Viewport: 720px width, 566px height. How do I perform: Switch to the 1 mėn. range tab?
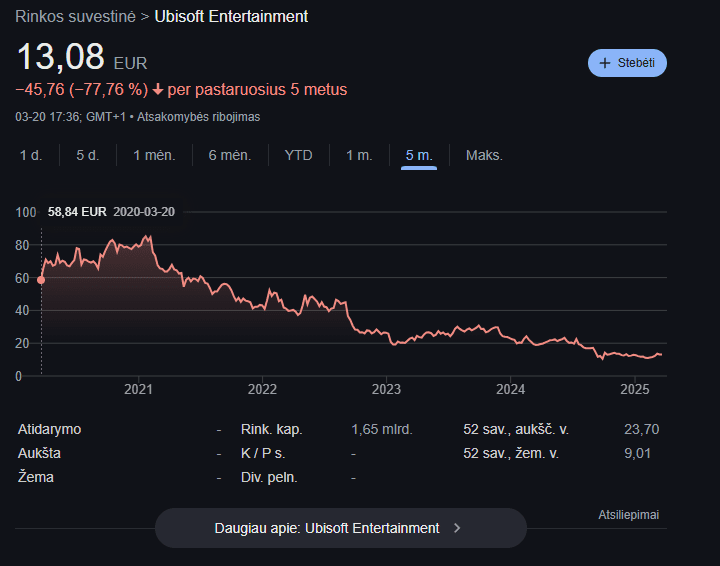pyautogui.click(x=154, y=155)
